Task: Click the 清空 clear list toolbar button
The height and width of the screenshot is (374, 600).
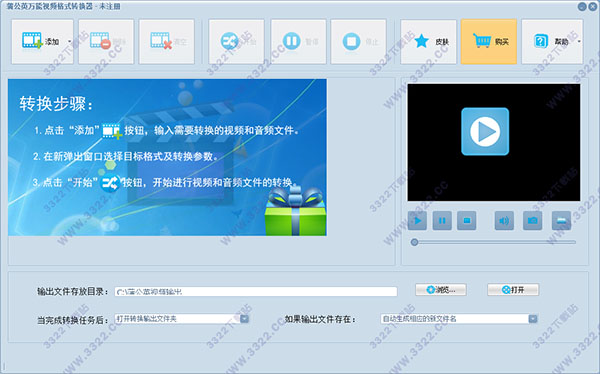Action: [x=167, y=41]
